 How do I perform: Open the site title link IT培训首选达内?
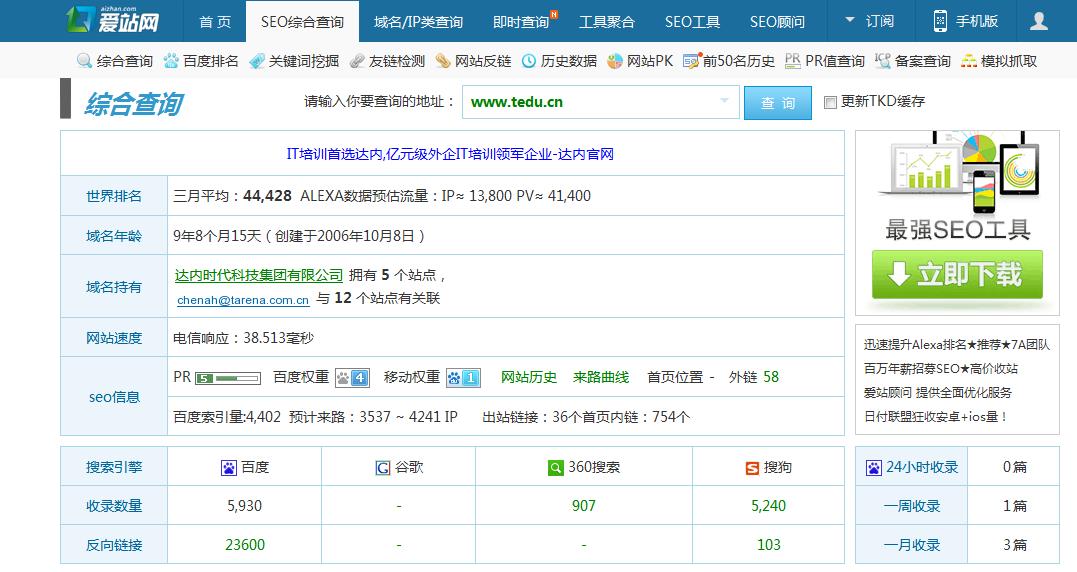(450, 154)
